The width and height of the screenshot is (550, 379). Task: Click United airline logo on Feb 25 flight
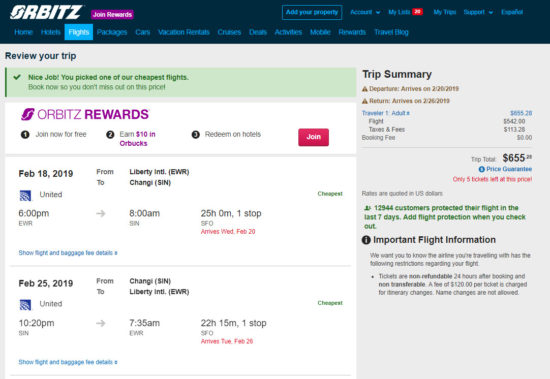coord(25,305)
